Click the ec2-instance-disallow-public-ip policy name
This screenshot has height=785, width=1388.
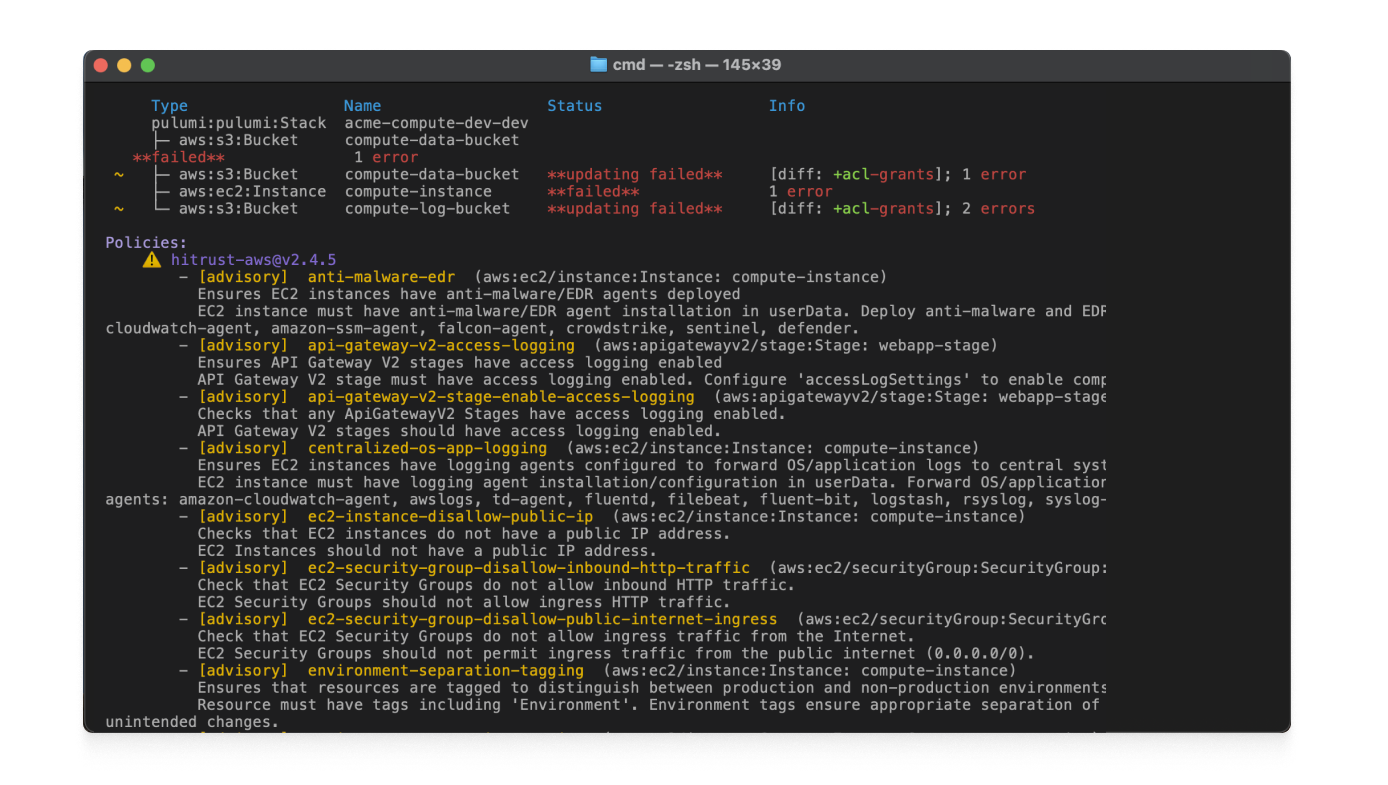click(450, 517)
